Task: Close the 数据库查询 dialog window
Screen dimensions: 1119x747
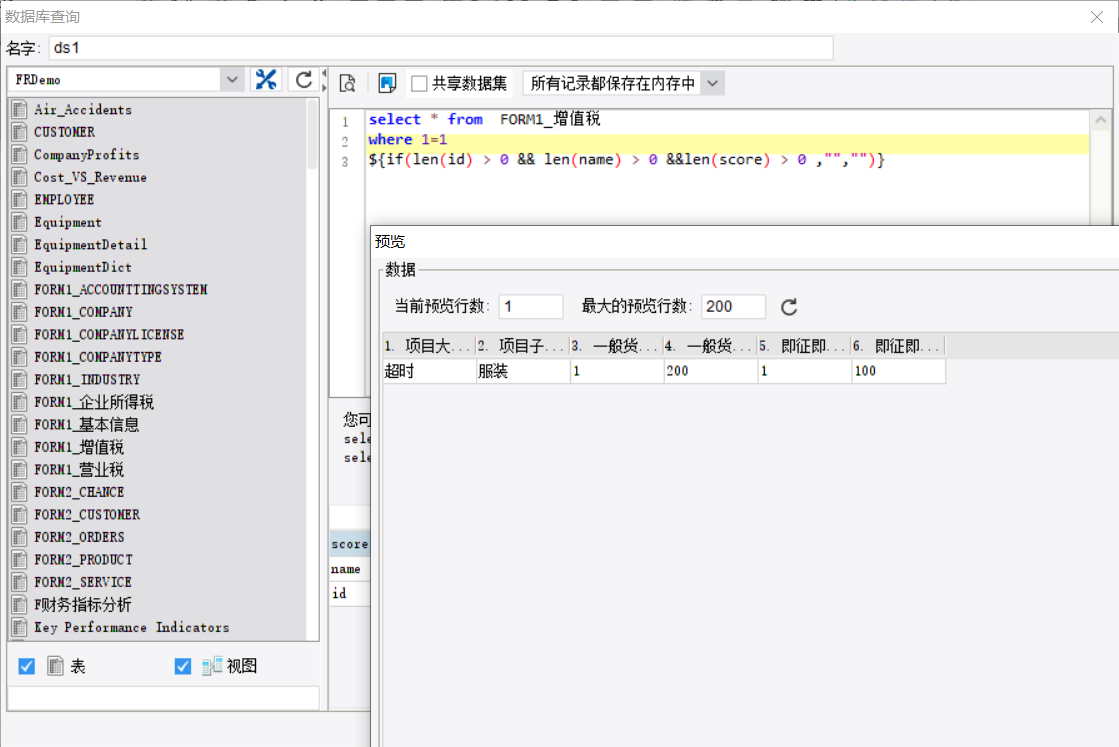Action: click(x=1097, y=17)
